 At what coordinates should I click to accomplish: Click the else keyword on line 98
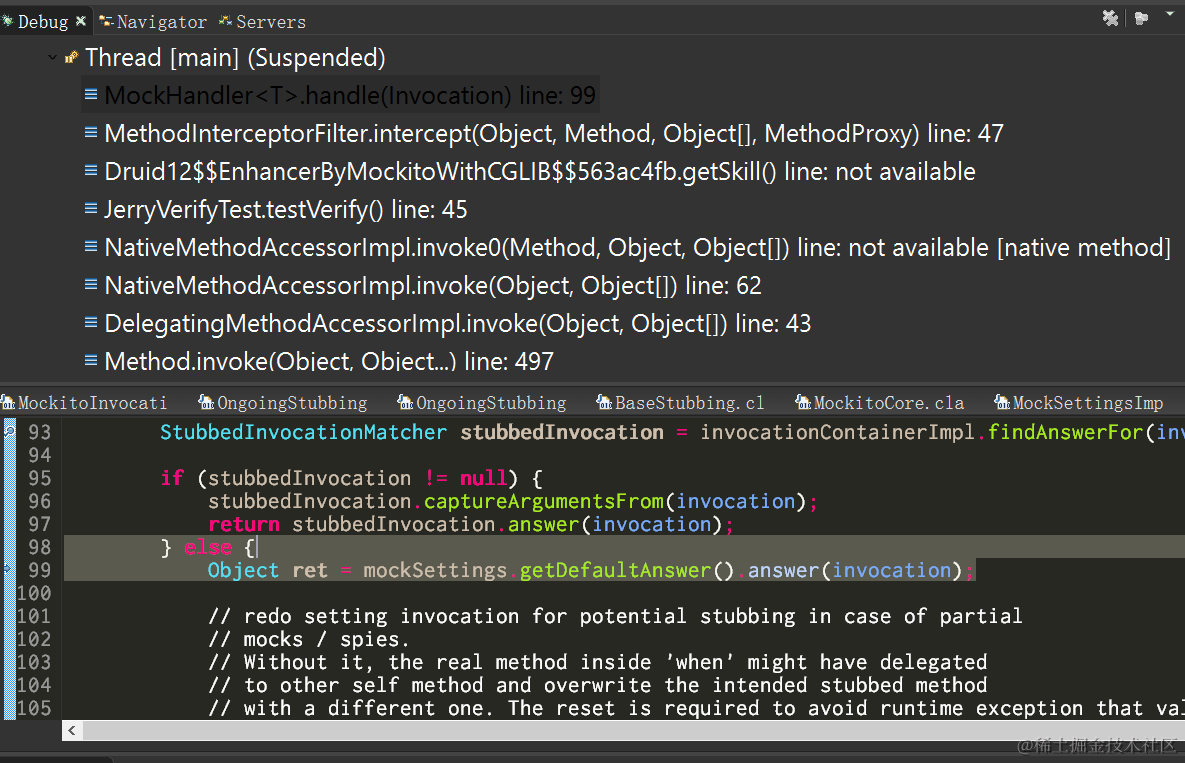coord(208,547)
